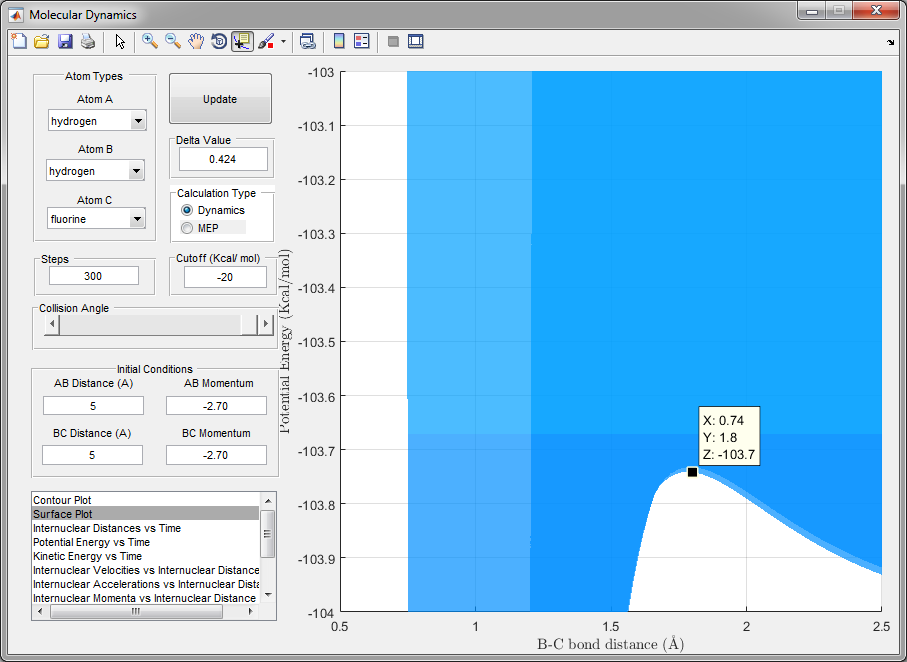Select Internuclear Velocities vs Internuclear Distance
This screenshot has height=662, width=907.
[146, 570]
